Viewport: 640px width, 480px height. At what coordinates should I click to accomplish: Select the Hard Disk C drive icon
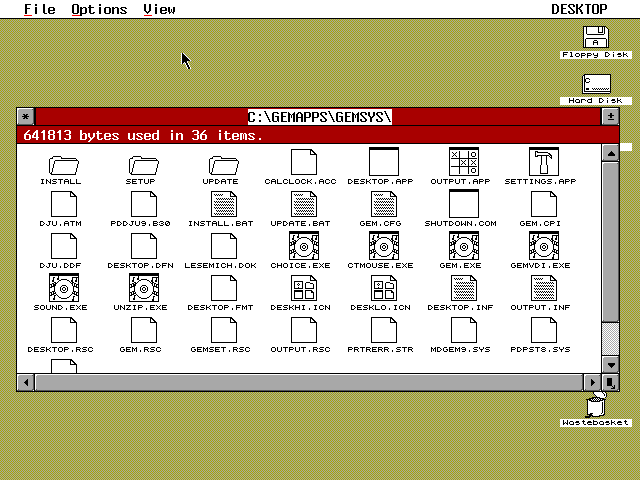(596, 84)
